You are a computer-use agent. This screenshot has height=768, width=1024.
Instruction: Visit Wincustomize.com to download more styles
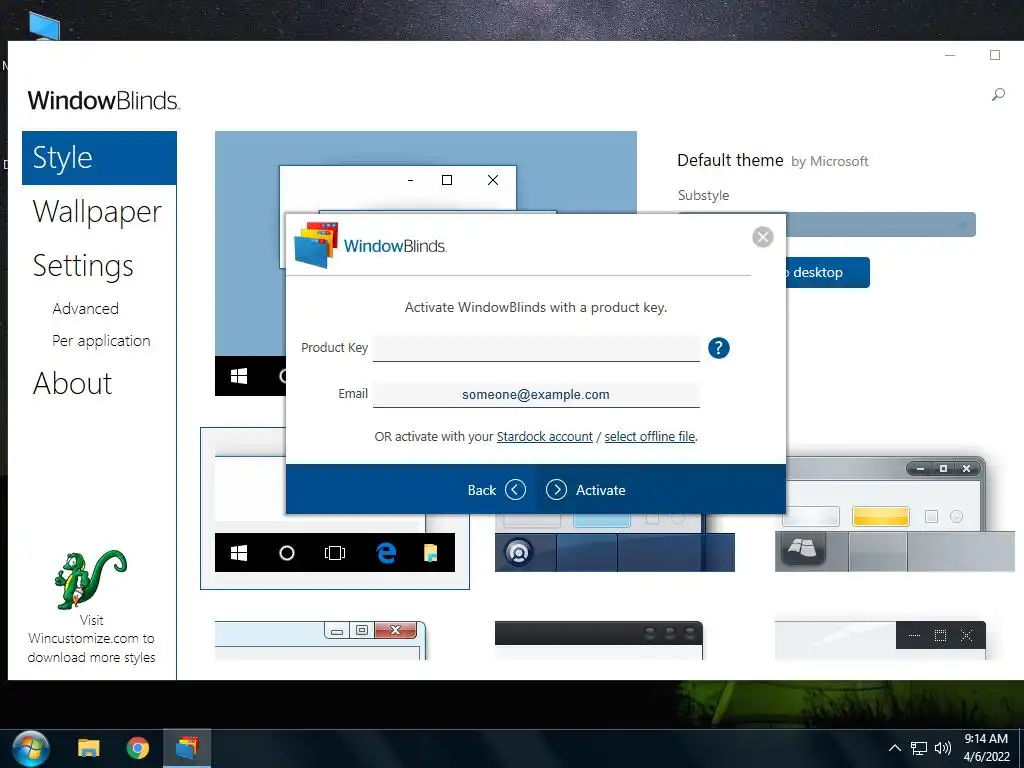pyautogui.click(x=91, y=639)
